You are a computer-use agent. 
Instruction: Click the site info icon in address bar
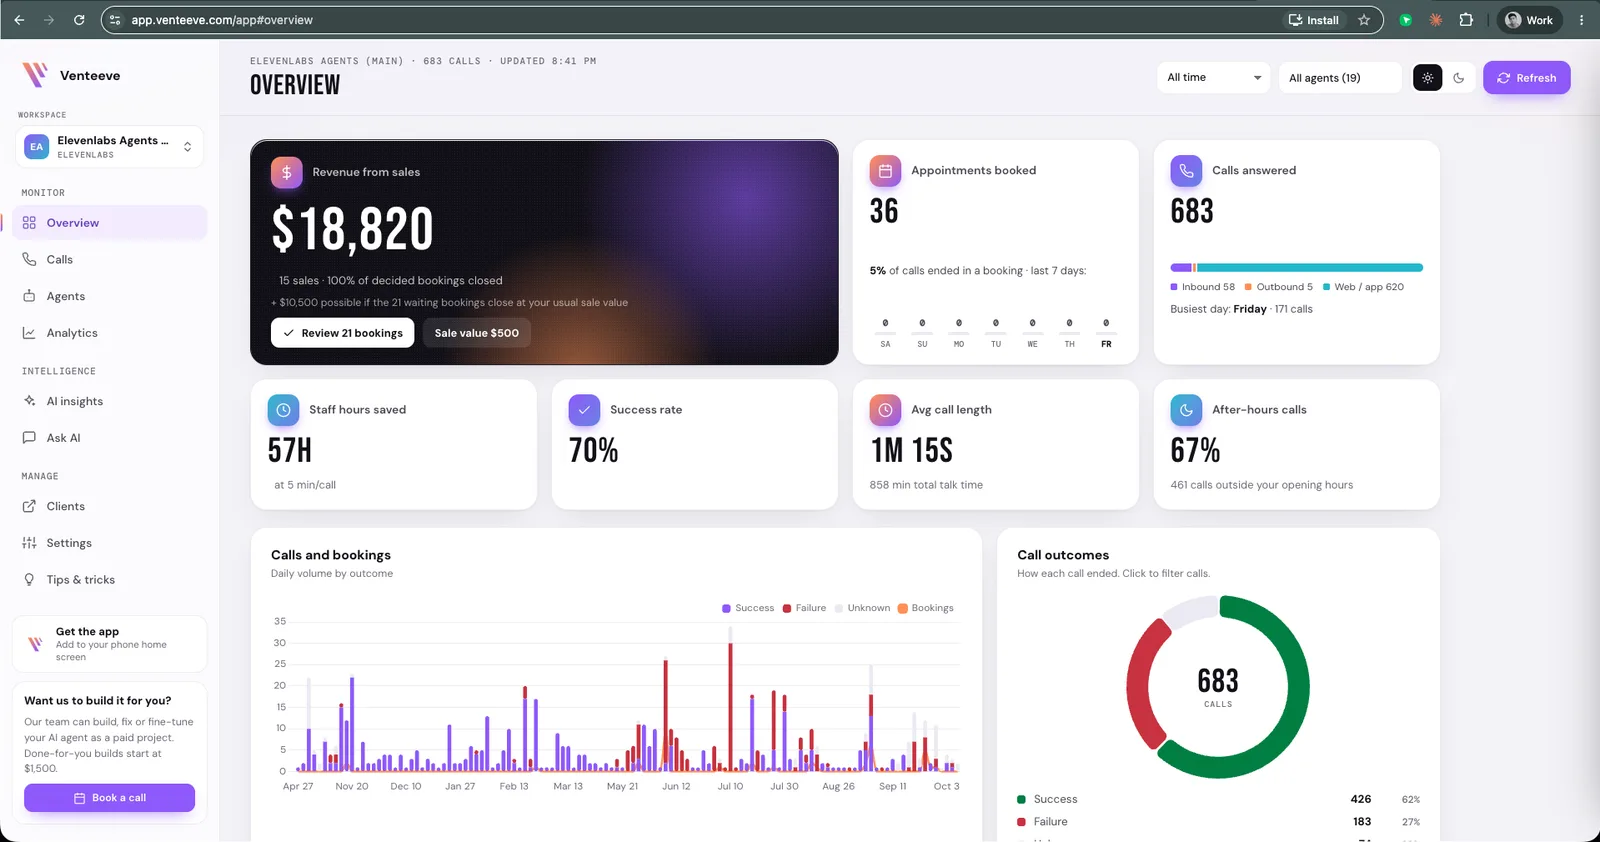click(x=115, y=20)
